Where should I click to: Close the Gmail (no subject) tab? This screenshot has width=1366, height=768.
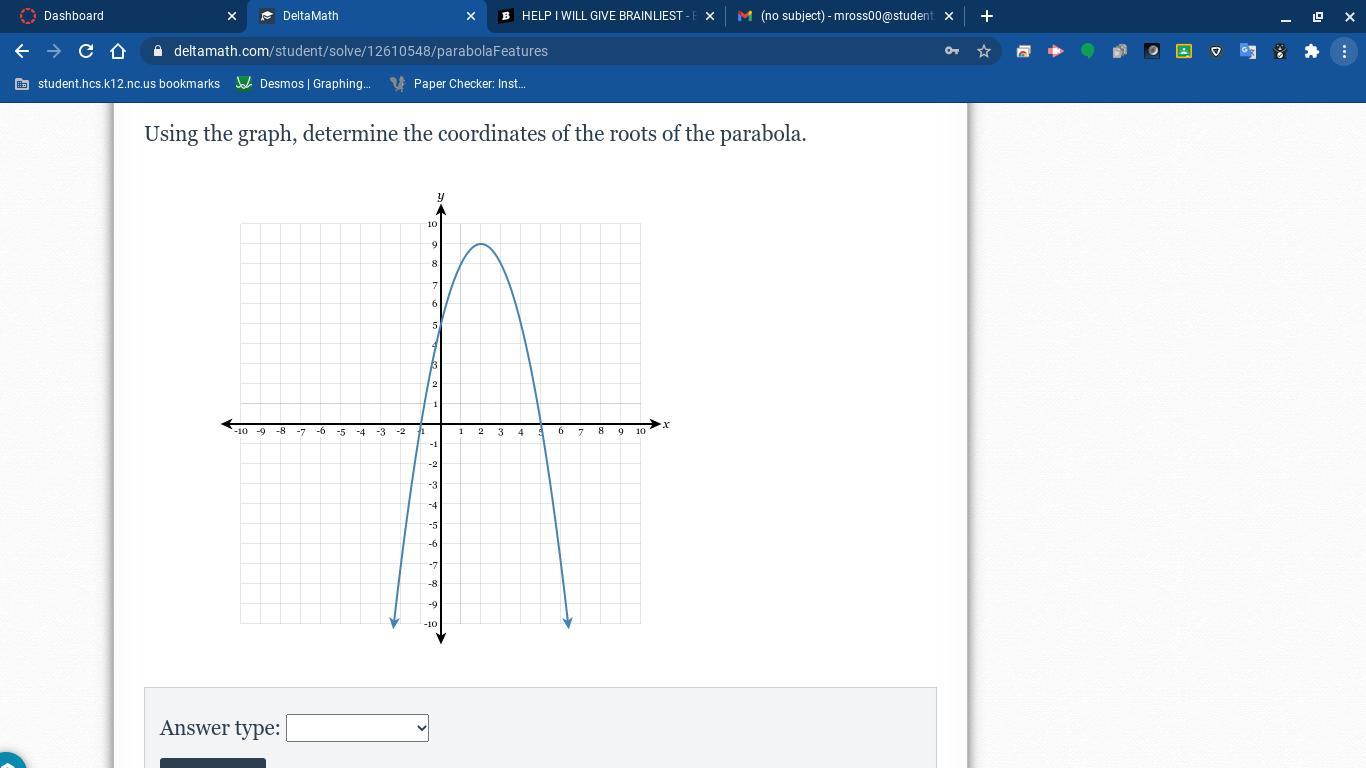click(949, 16)
